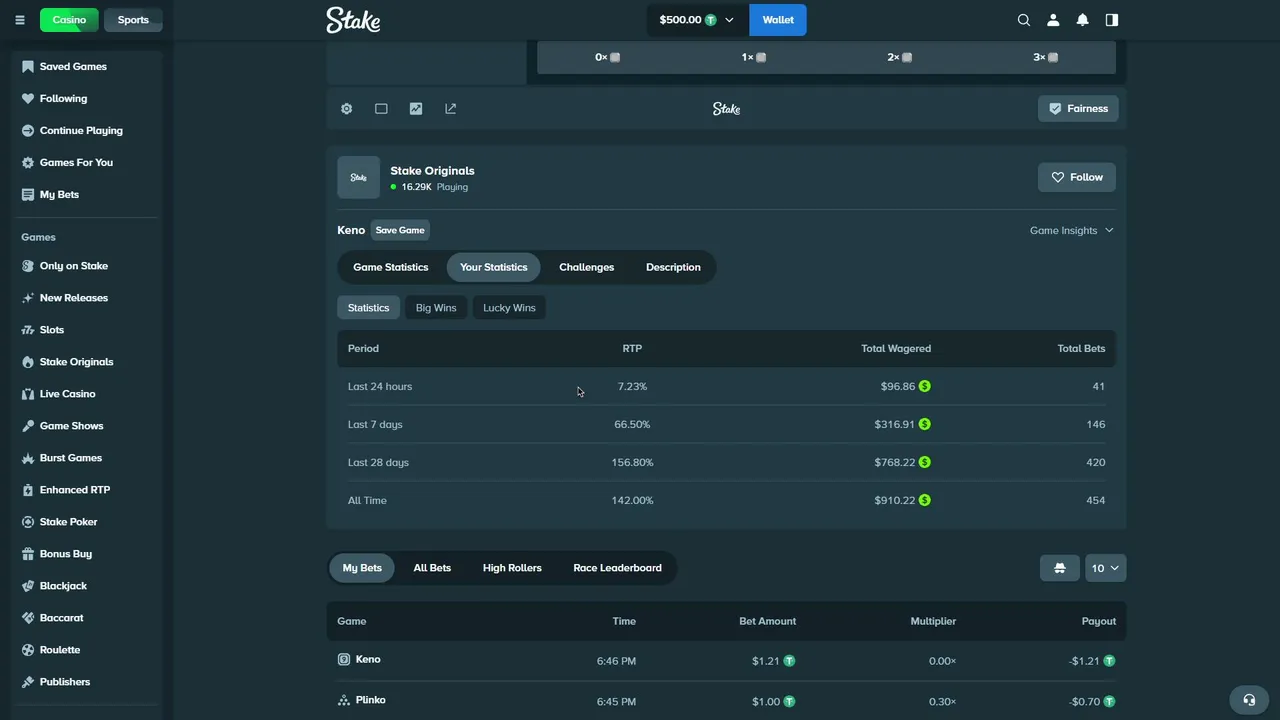The width and height of the screenshot is (1280, 720).
Task: Open the Keno bet row at 6:46 PM
Action: coord(726,661)
